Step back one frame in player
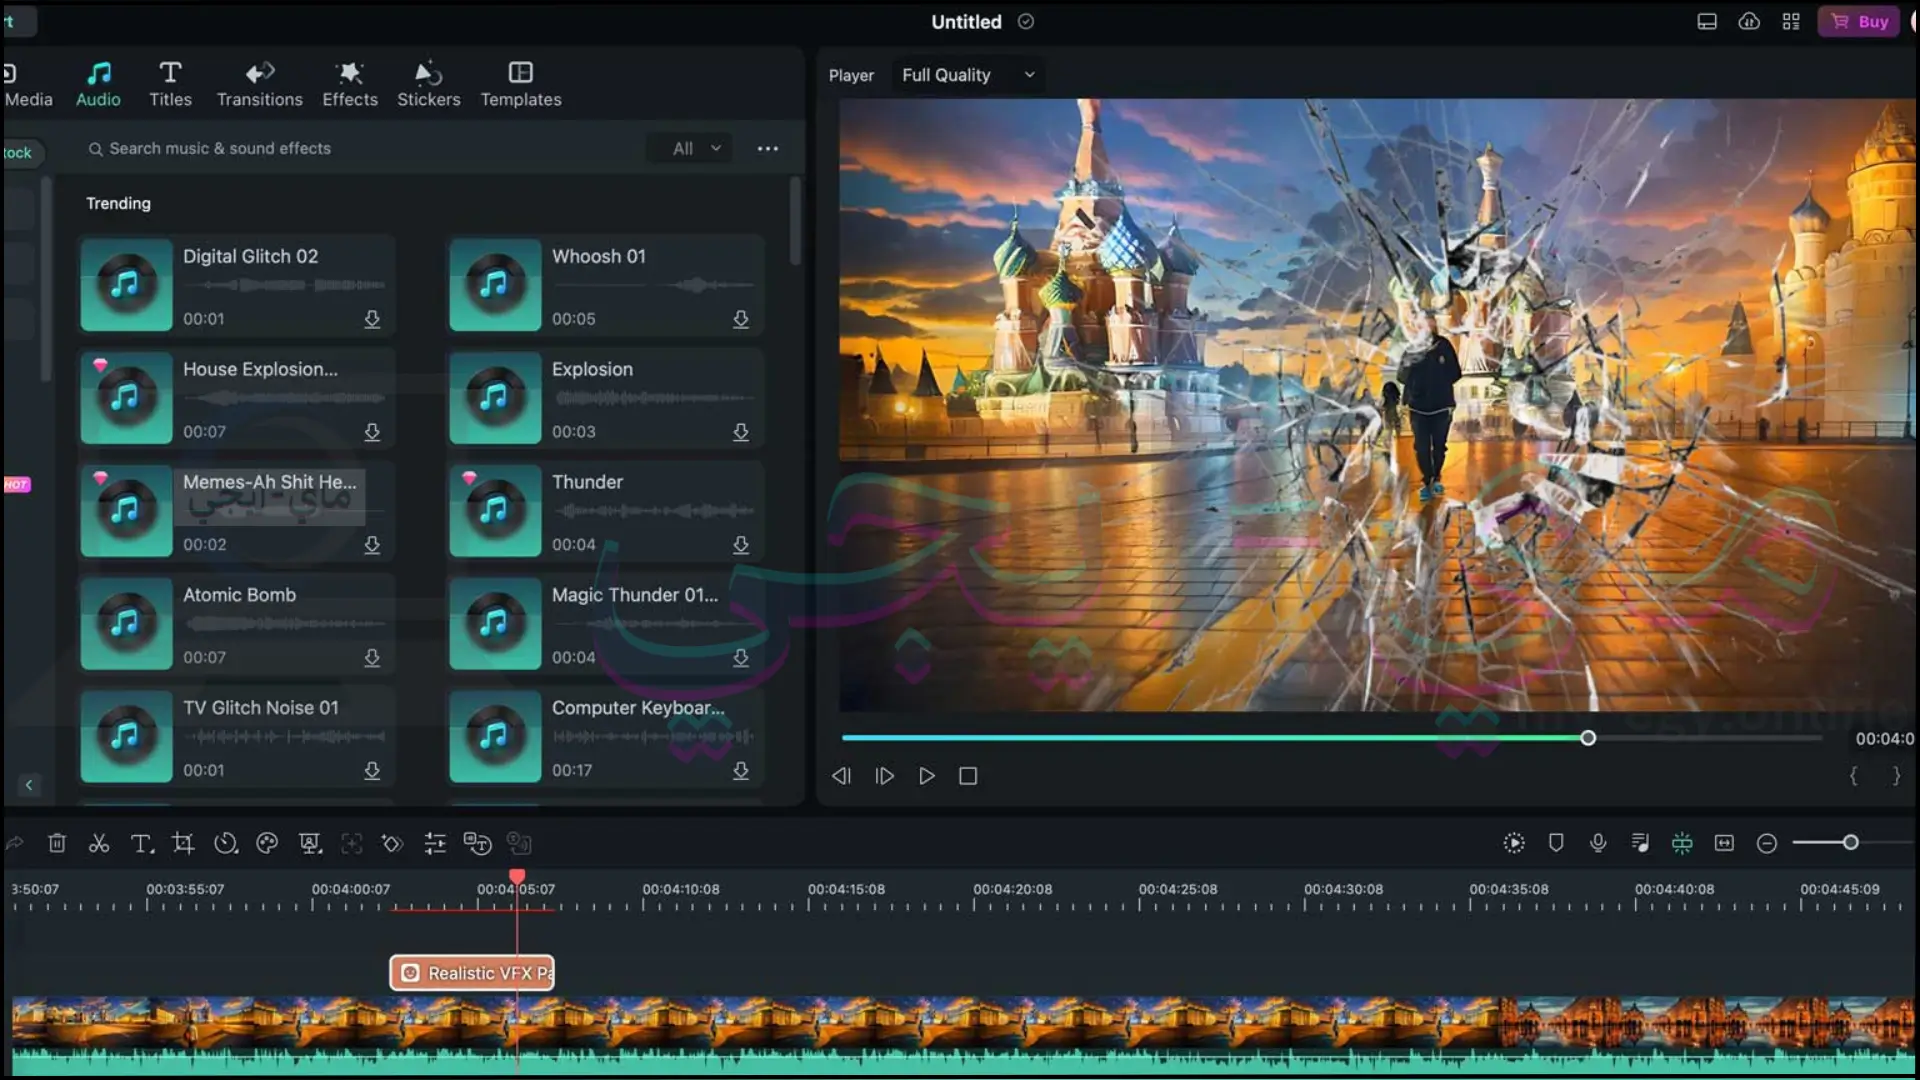This screenshot has width=1920, height=1080. pos(841,776)
